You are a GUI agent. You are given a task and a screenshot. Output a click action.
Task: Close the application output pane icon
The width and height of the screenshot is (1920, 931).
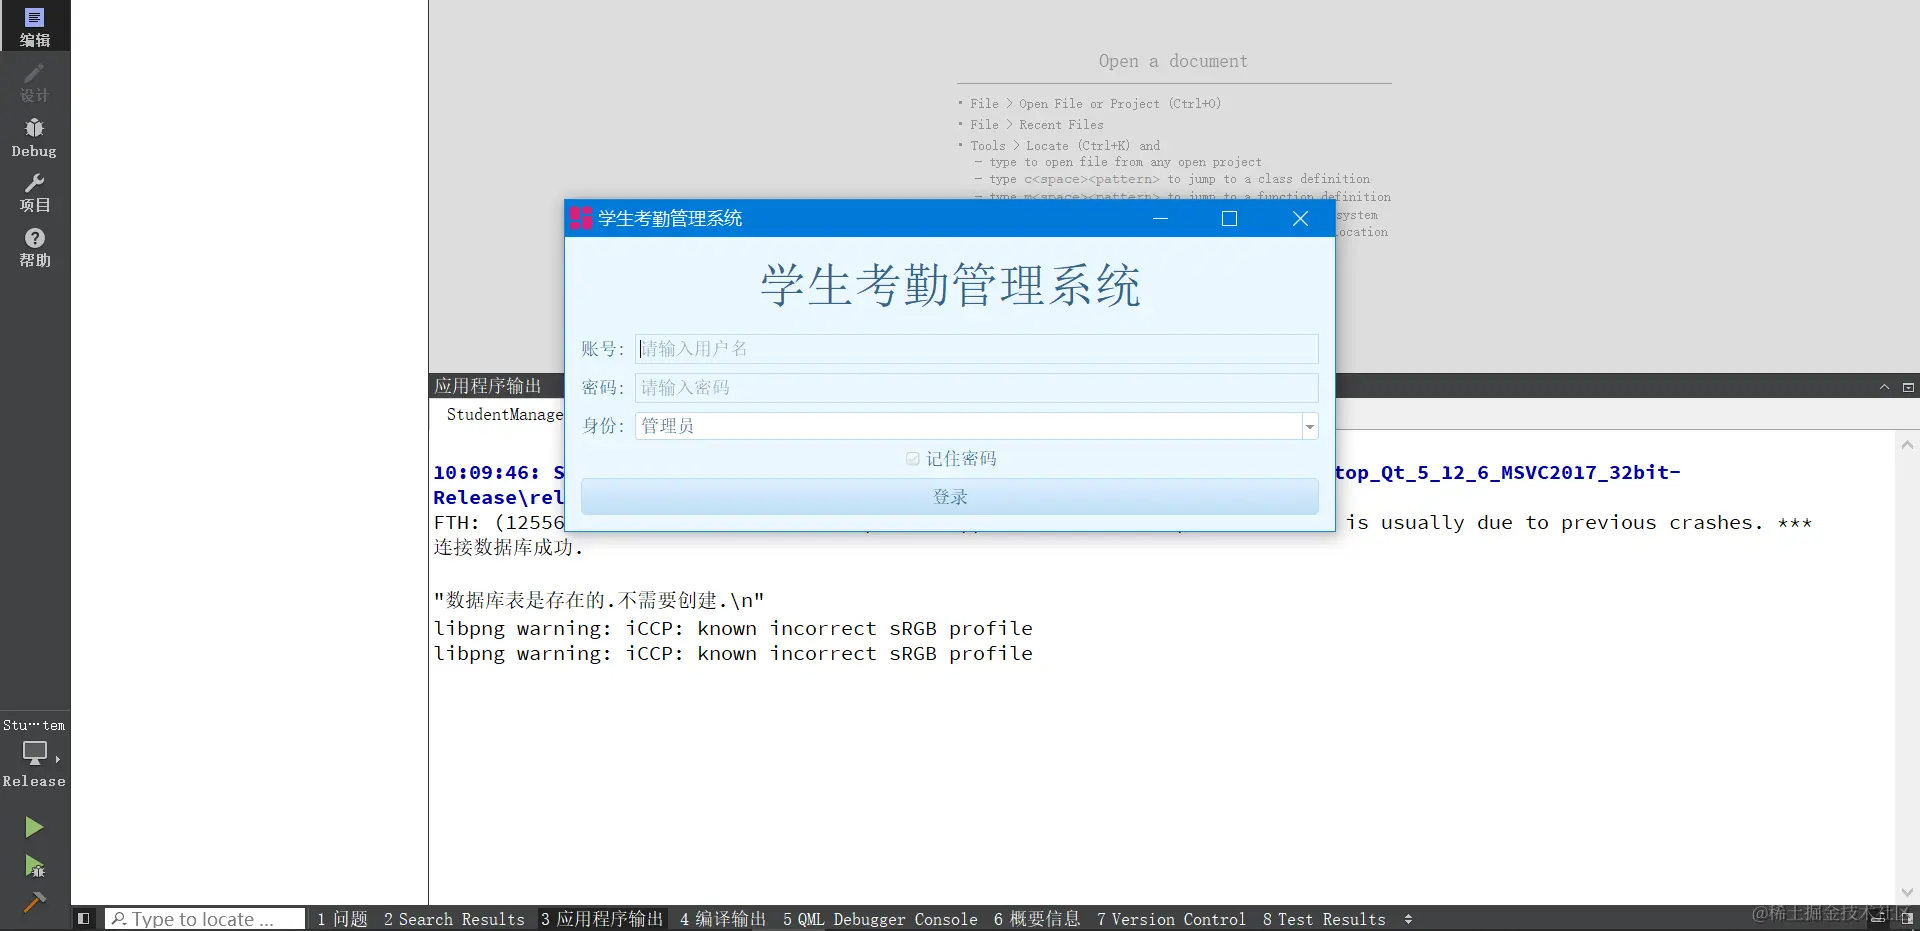[1908, 387]
